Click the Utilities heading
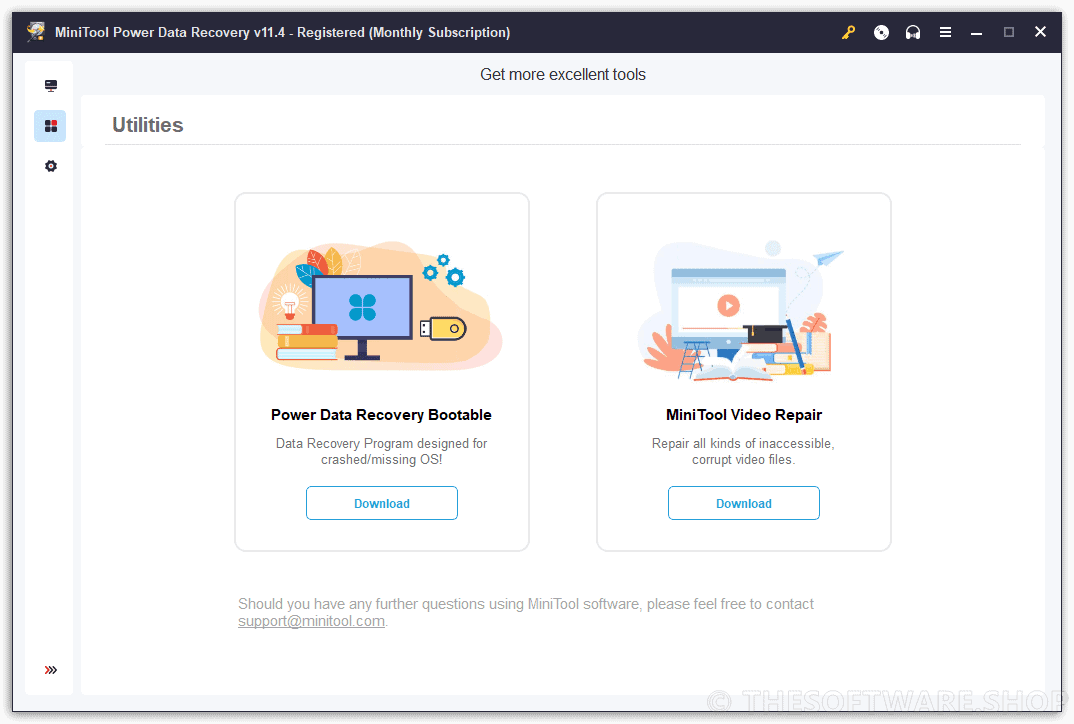 [148, 125]
